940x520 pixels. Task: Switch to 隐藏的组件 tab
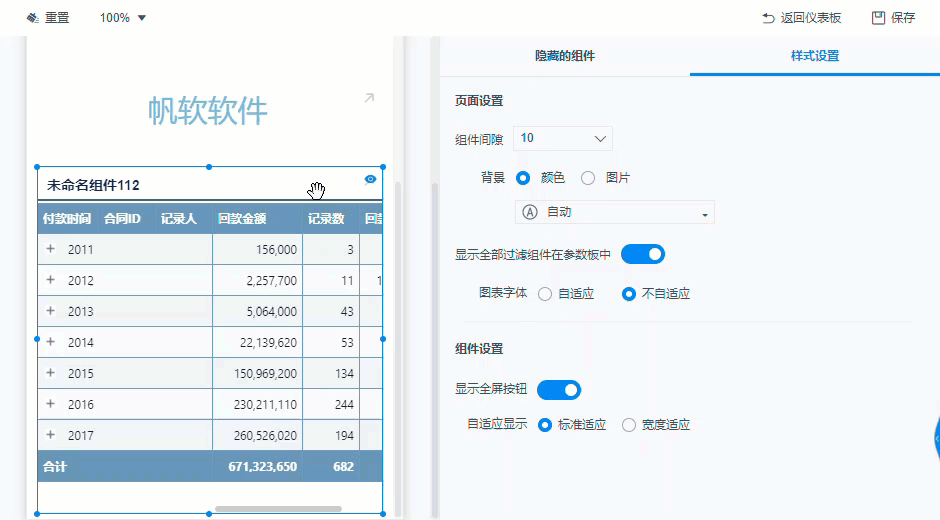(x=565, y=56)
